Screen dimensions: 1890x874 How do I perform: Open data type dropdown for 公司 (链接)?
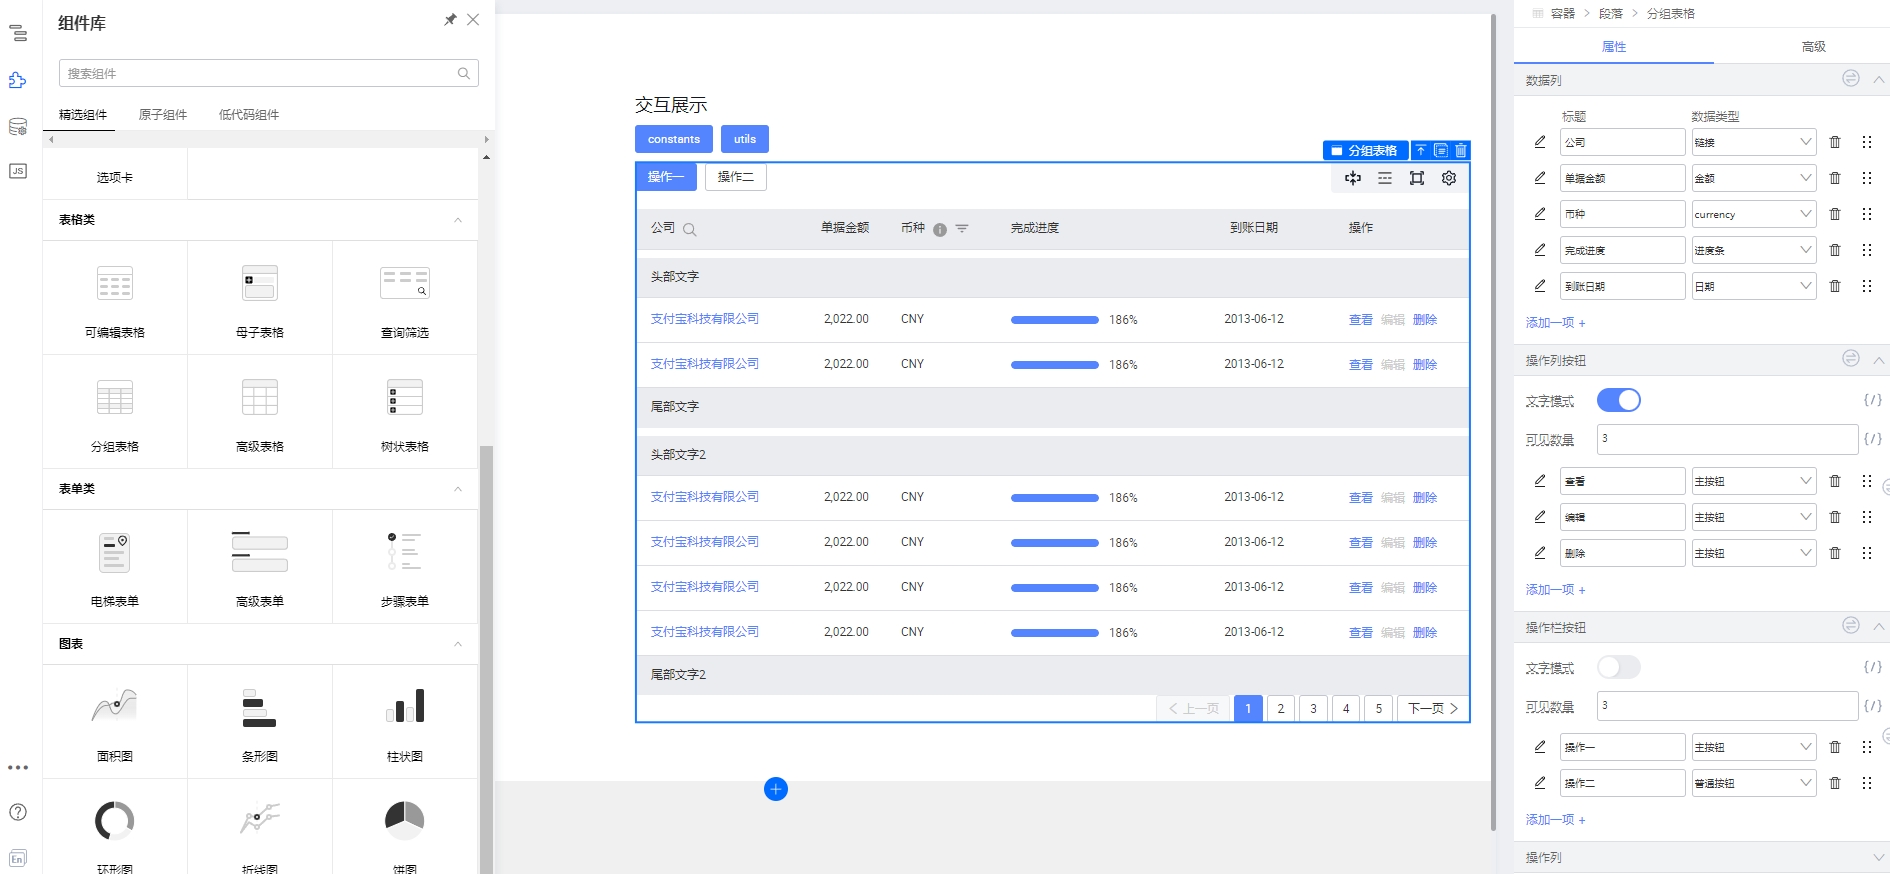click(1754, 142)
